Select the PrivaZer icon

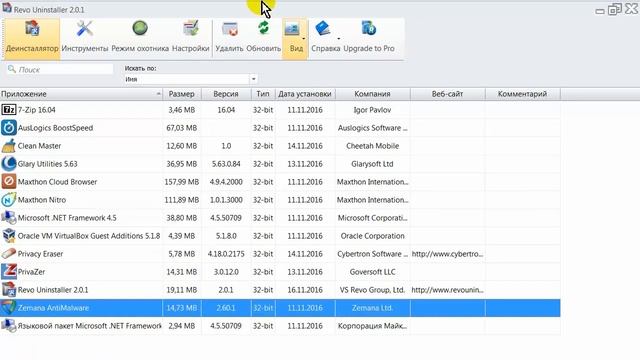pyautogui.click(x=9, y=271)
